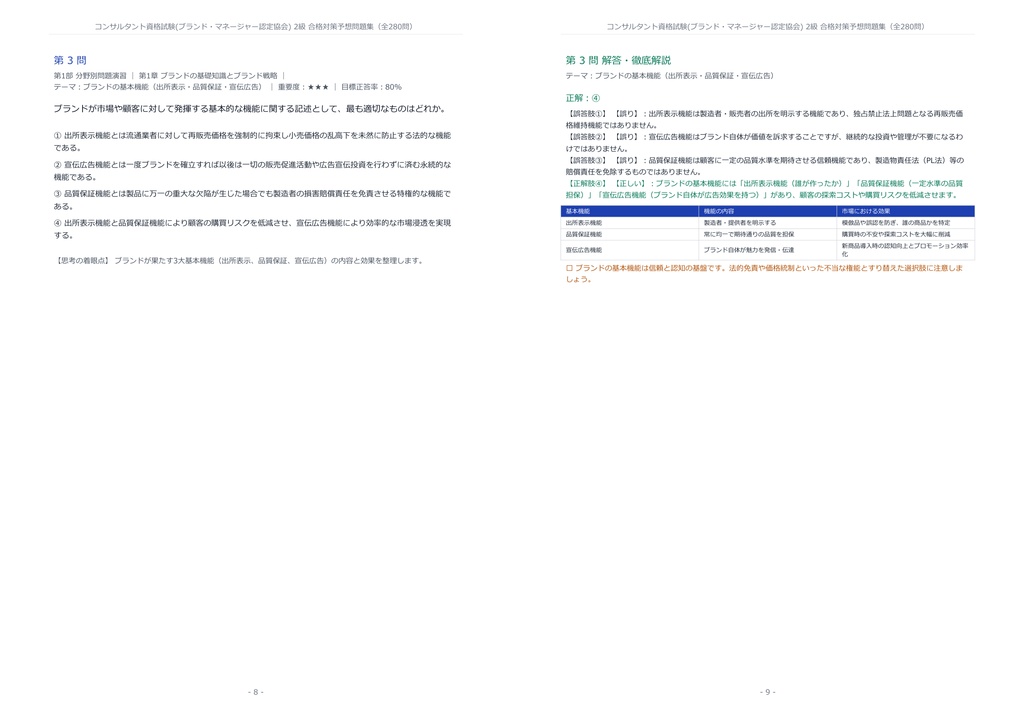
Task: Click the green '正解：④' text
Action: (x=583, y=98)
